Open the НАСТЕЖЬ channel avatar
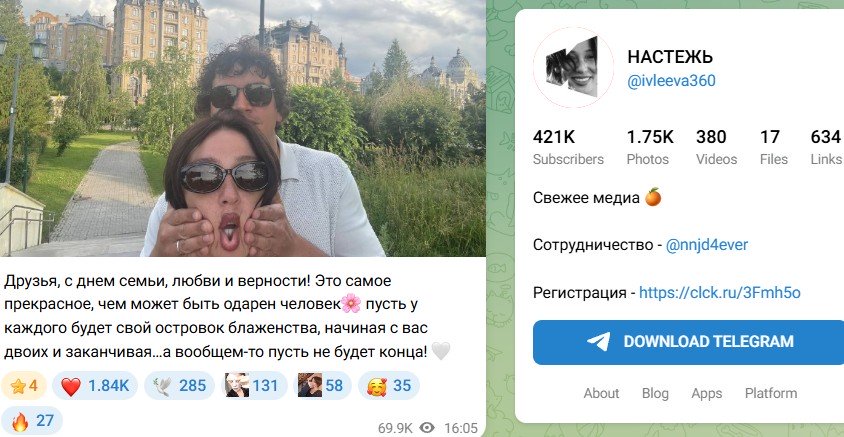844x437 pixels. (x=573, y=67)
